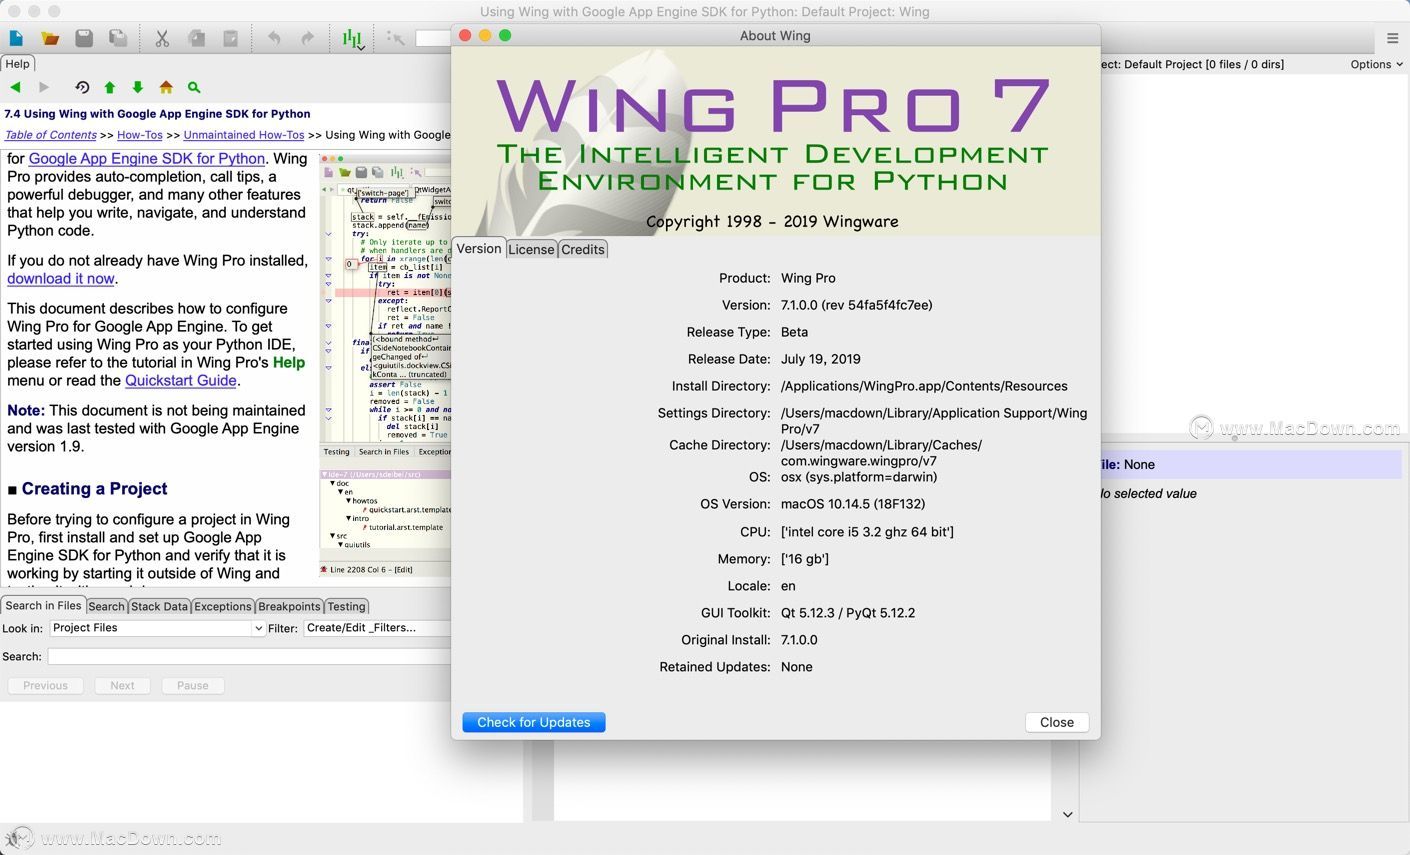Click the down chevron below editor

(1067, 814)
